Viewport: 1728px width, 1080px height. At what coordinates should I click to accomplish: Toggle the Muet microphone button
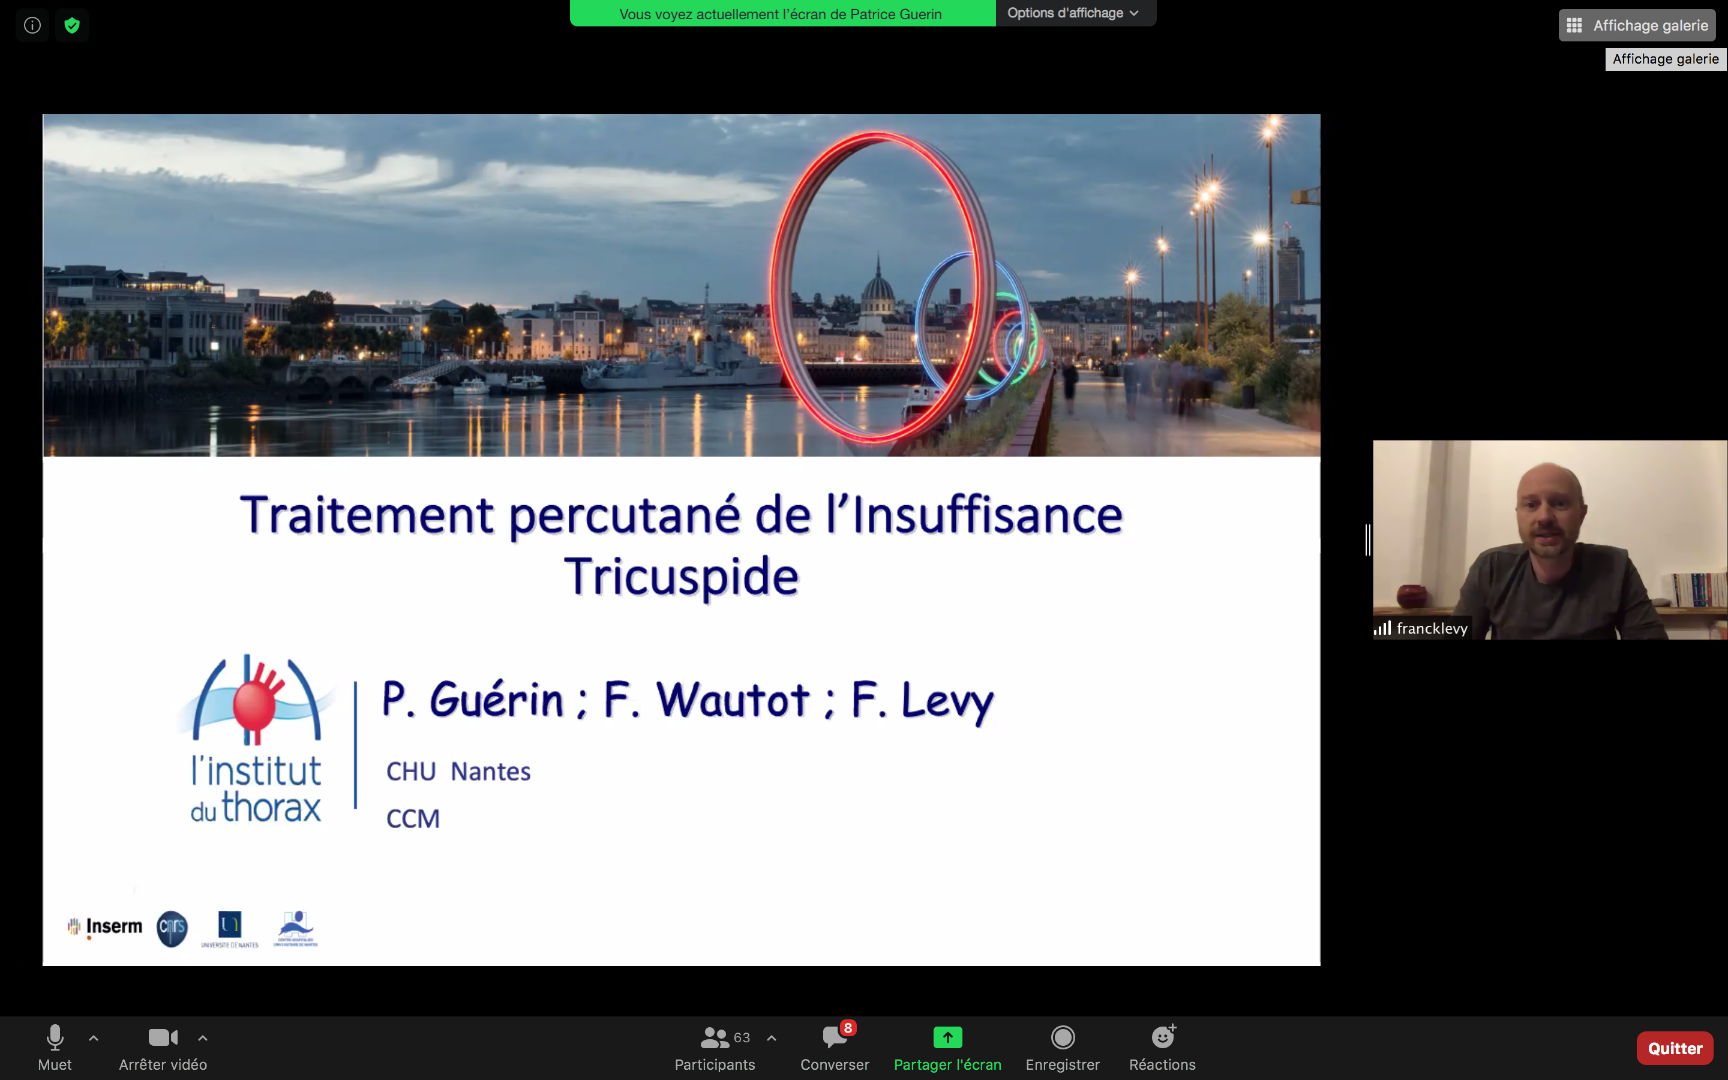[x=55, y=1048]
